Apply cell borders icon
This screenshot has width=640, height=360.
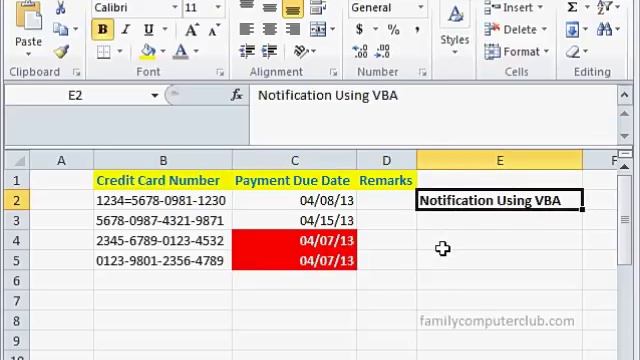click(x=104, y=52)
